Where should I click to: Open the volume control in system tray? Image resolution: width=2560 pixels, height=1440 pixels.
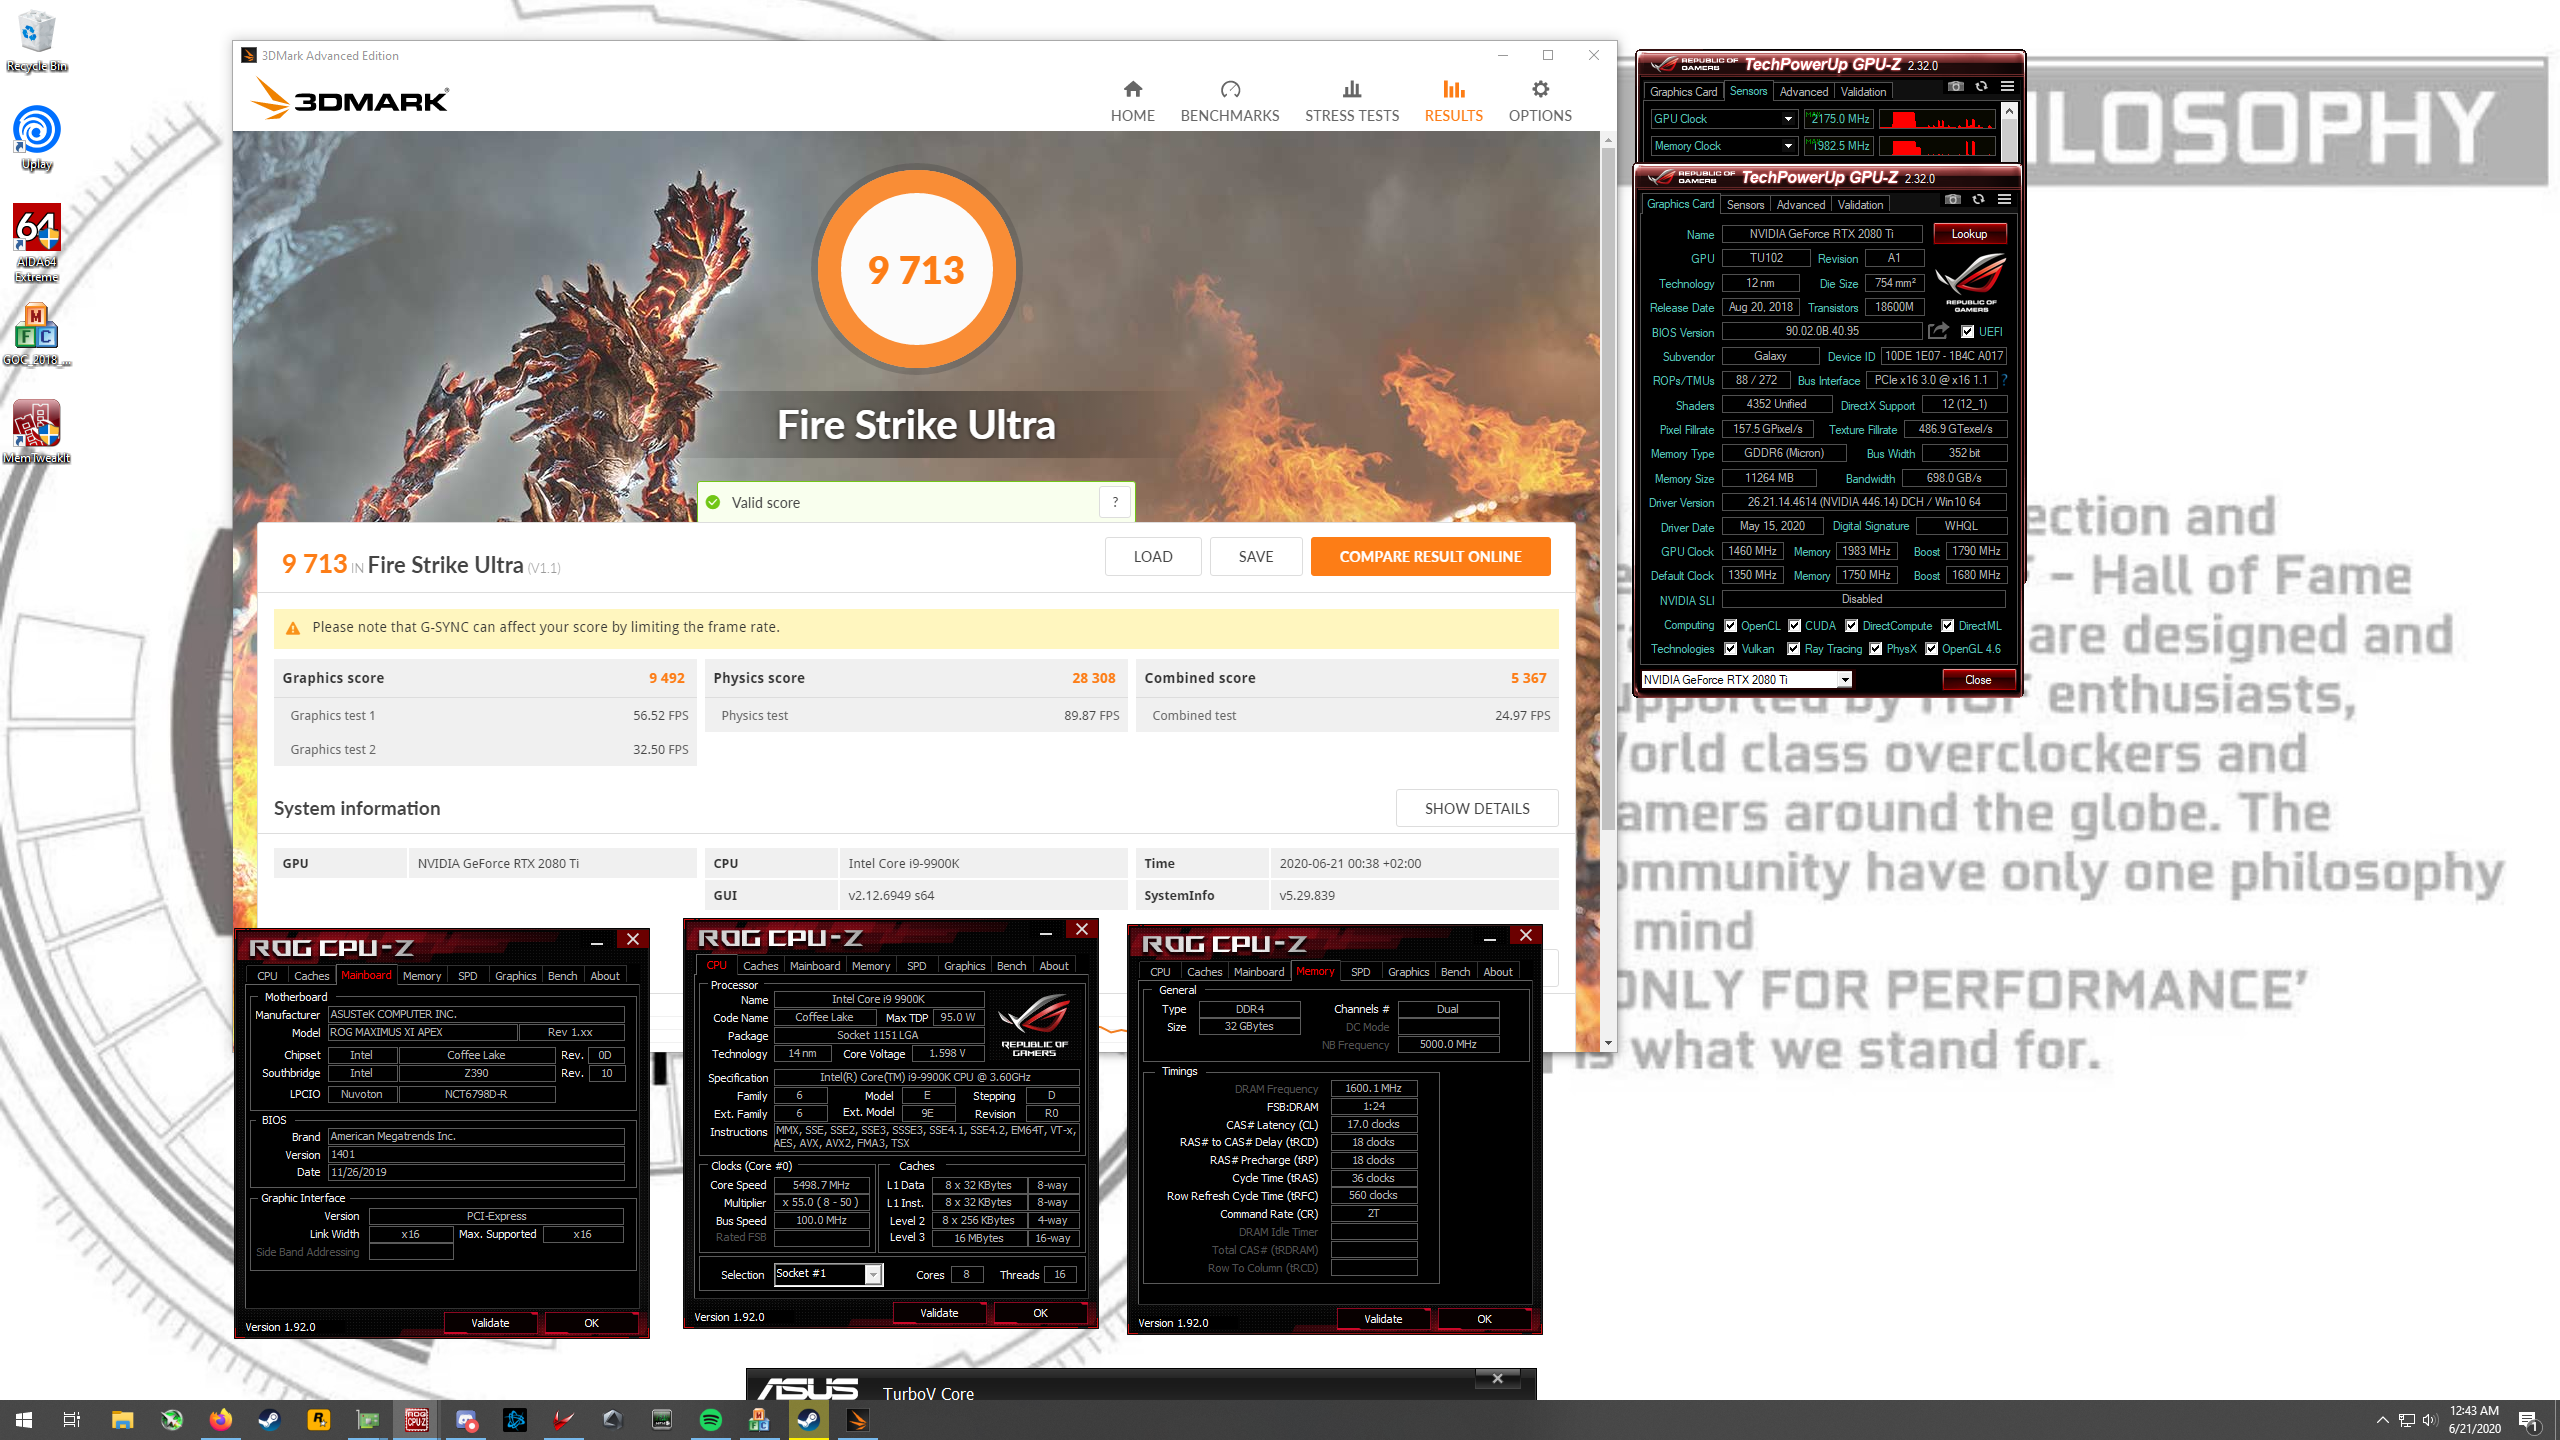click(2430, 1420)
